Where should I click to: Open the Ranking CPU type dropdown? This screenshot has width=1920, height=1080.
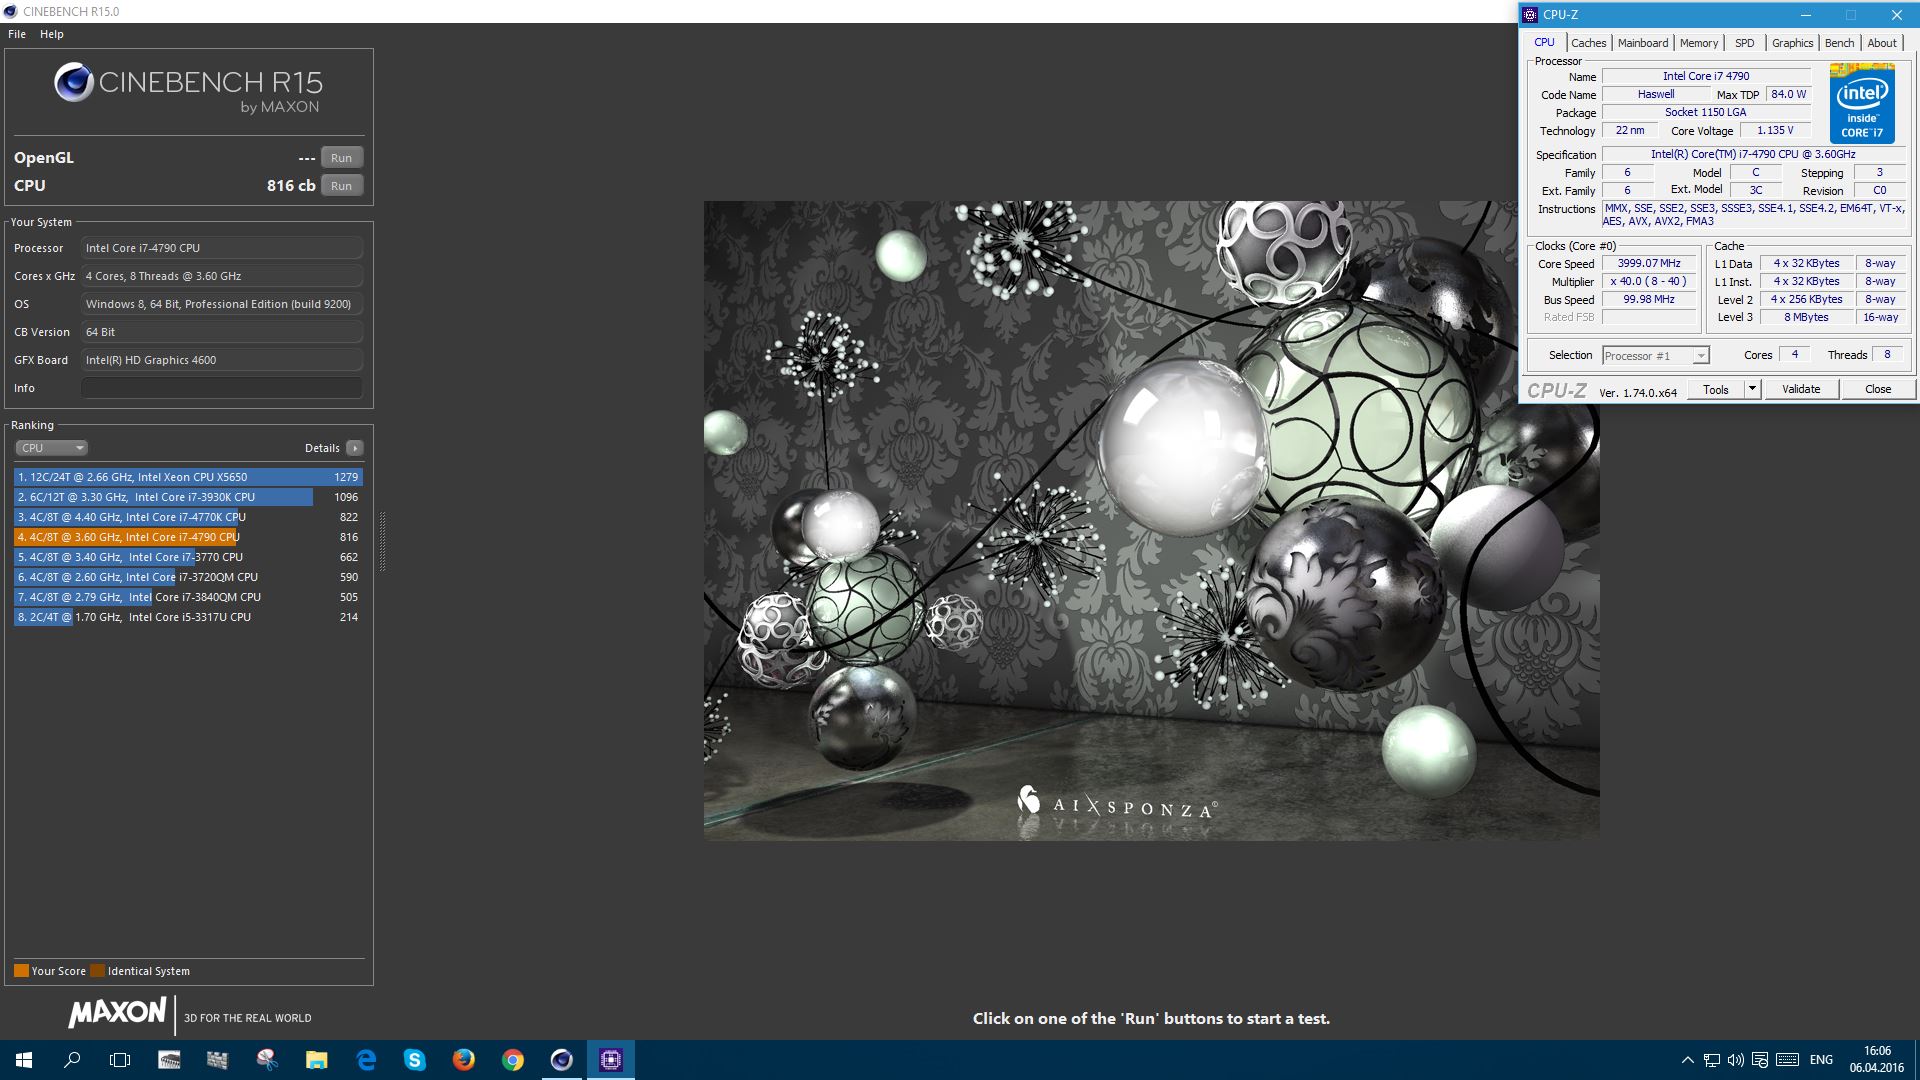[x=52, y=448]
